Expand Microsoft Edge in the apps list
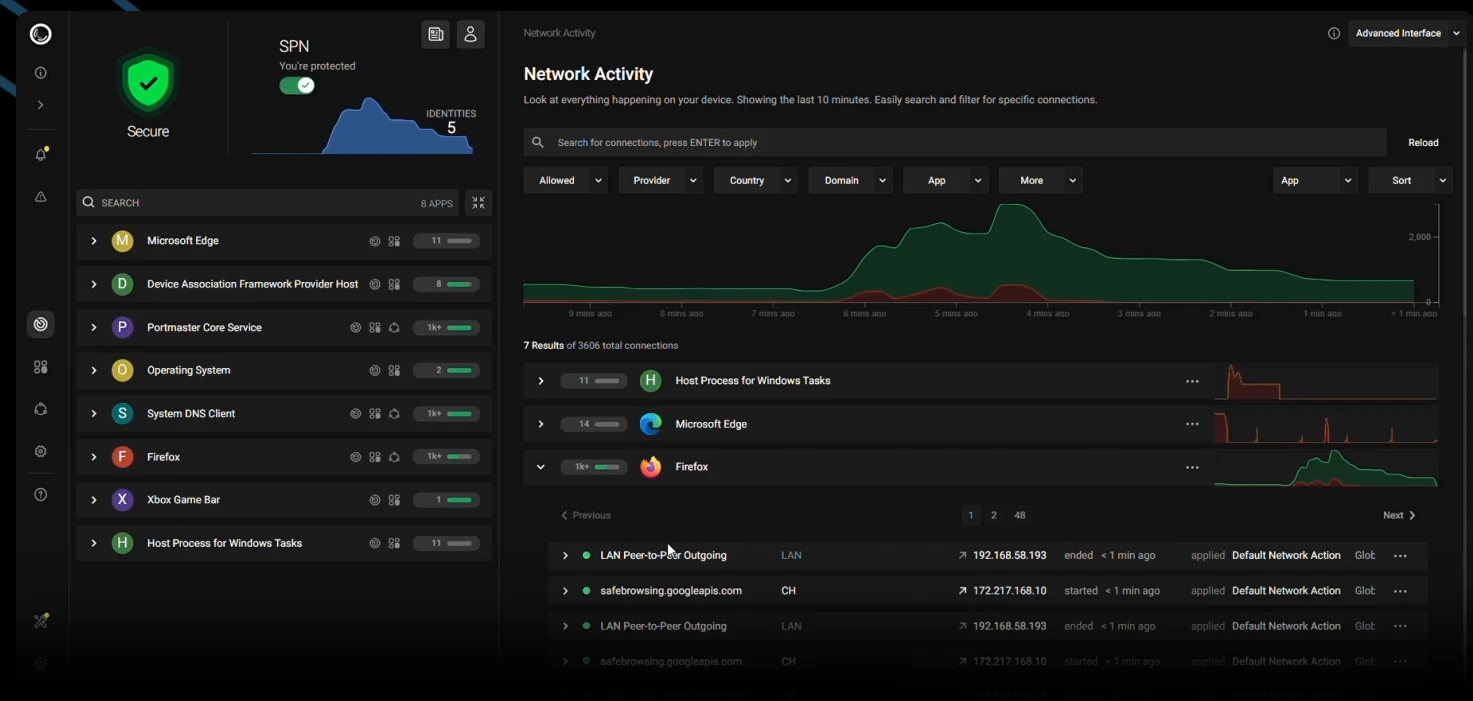This screenshot has width=1473, height=701. pyautogui.click(x=93, y=241)
